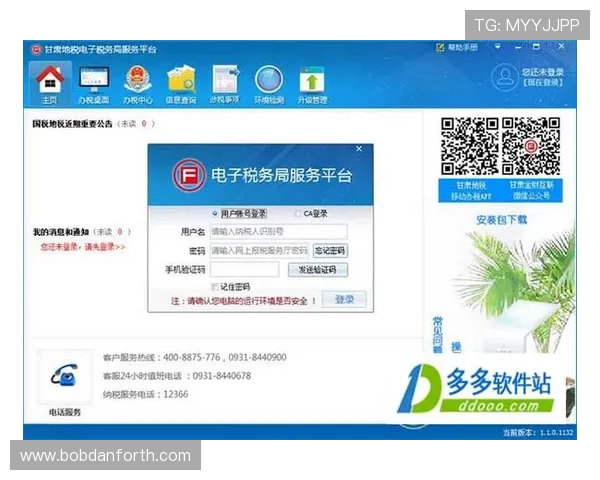Click the 登录 button in login dialog
This screenshot has height=480, width=600.
pos(344,299)
